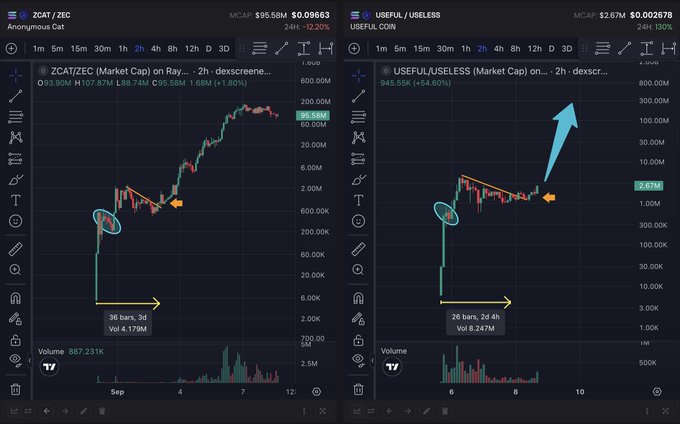Switch USEFUL chart to 5m timeframe
This screenshot has height=424, width=680.
click(x=400, y=49)
